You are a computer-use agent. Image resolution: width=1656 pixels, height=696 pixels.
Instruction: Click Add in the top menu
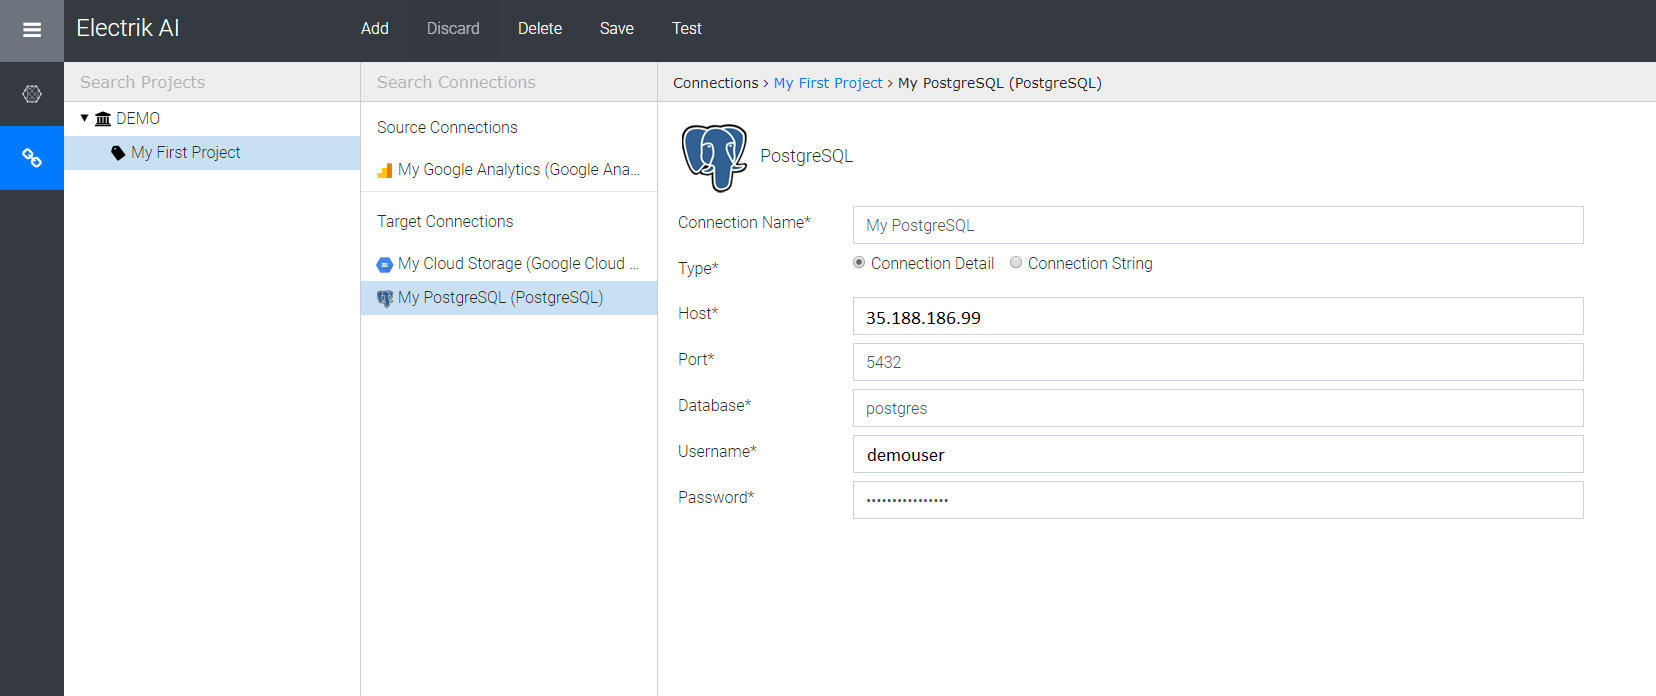click(x=375, y=29)
